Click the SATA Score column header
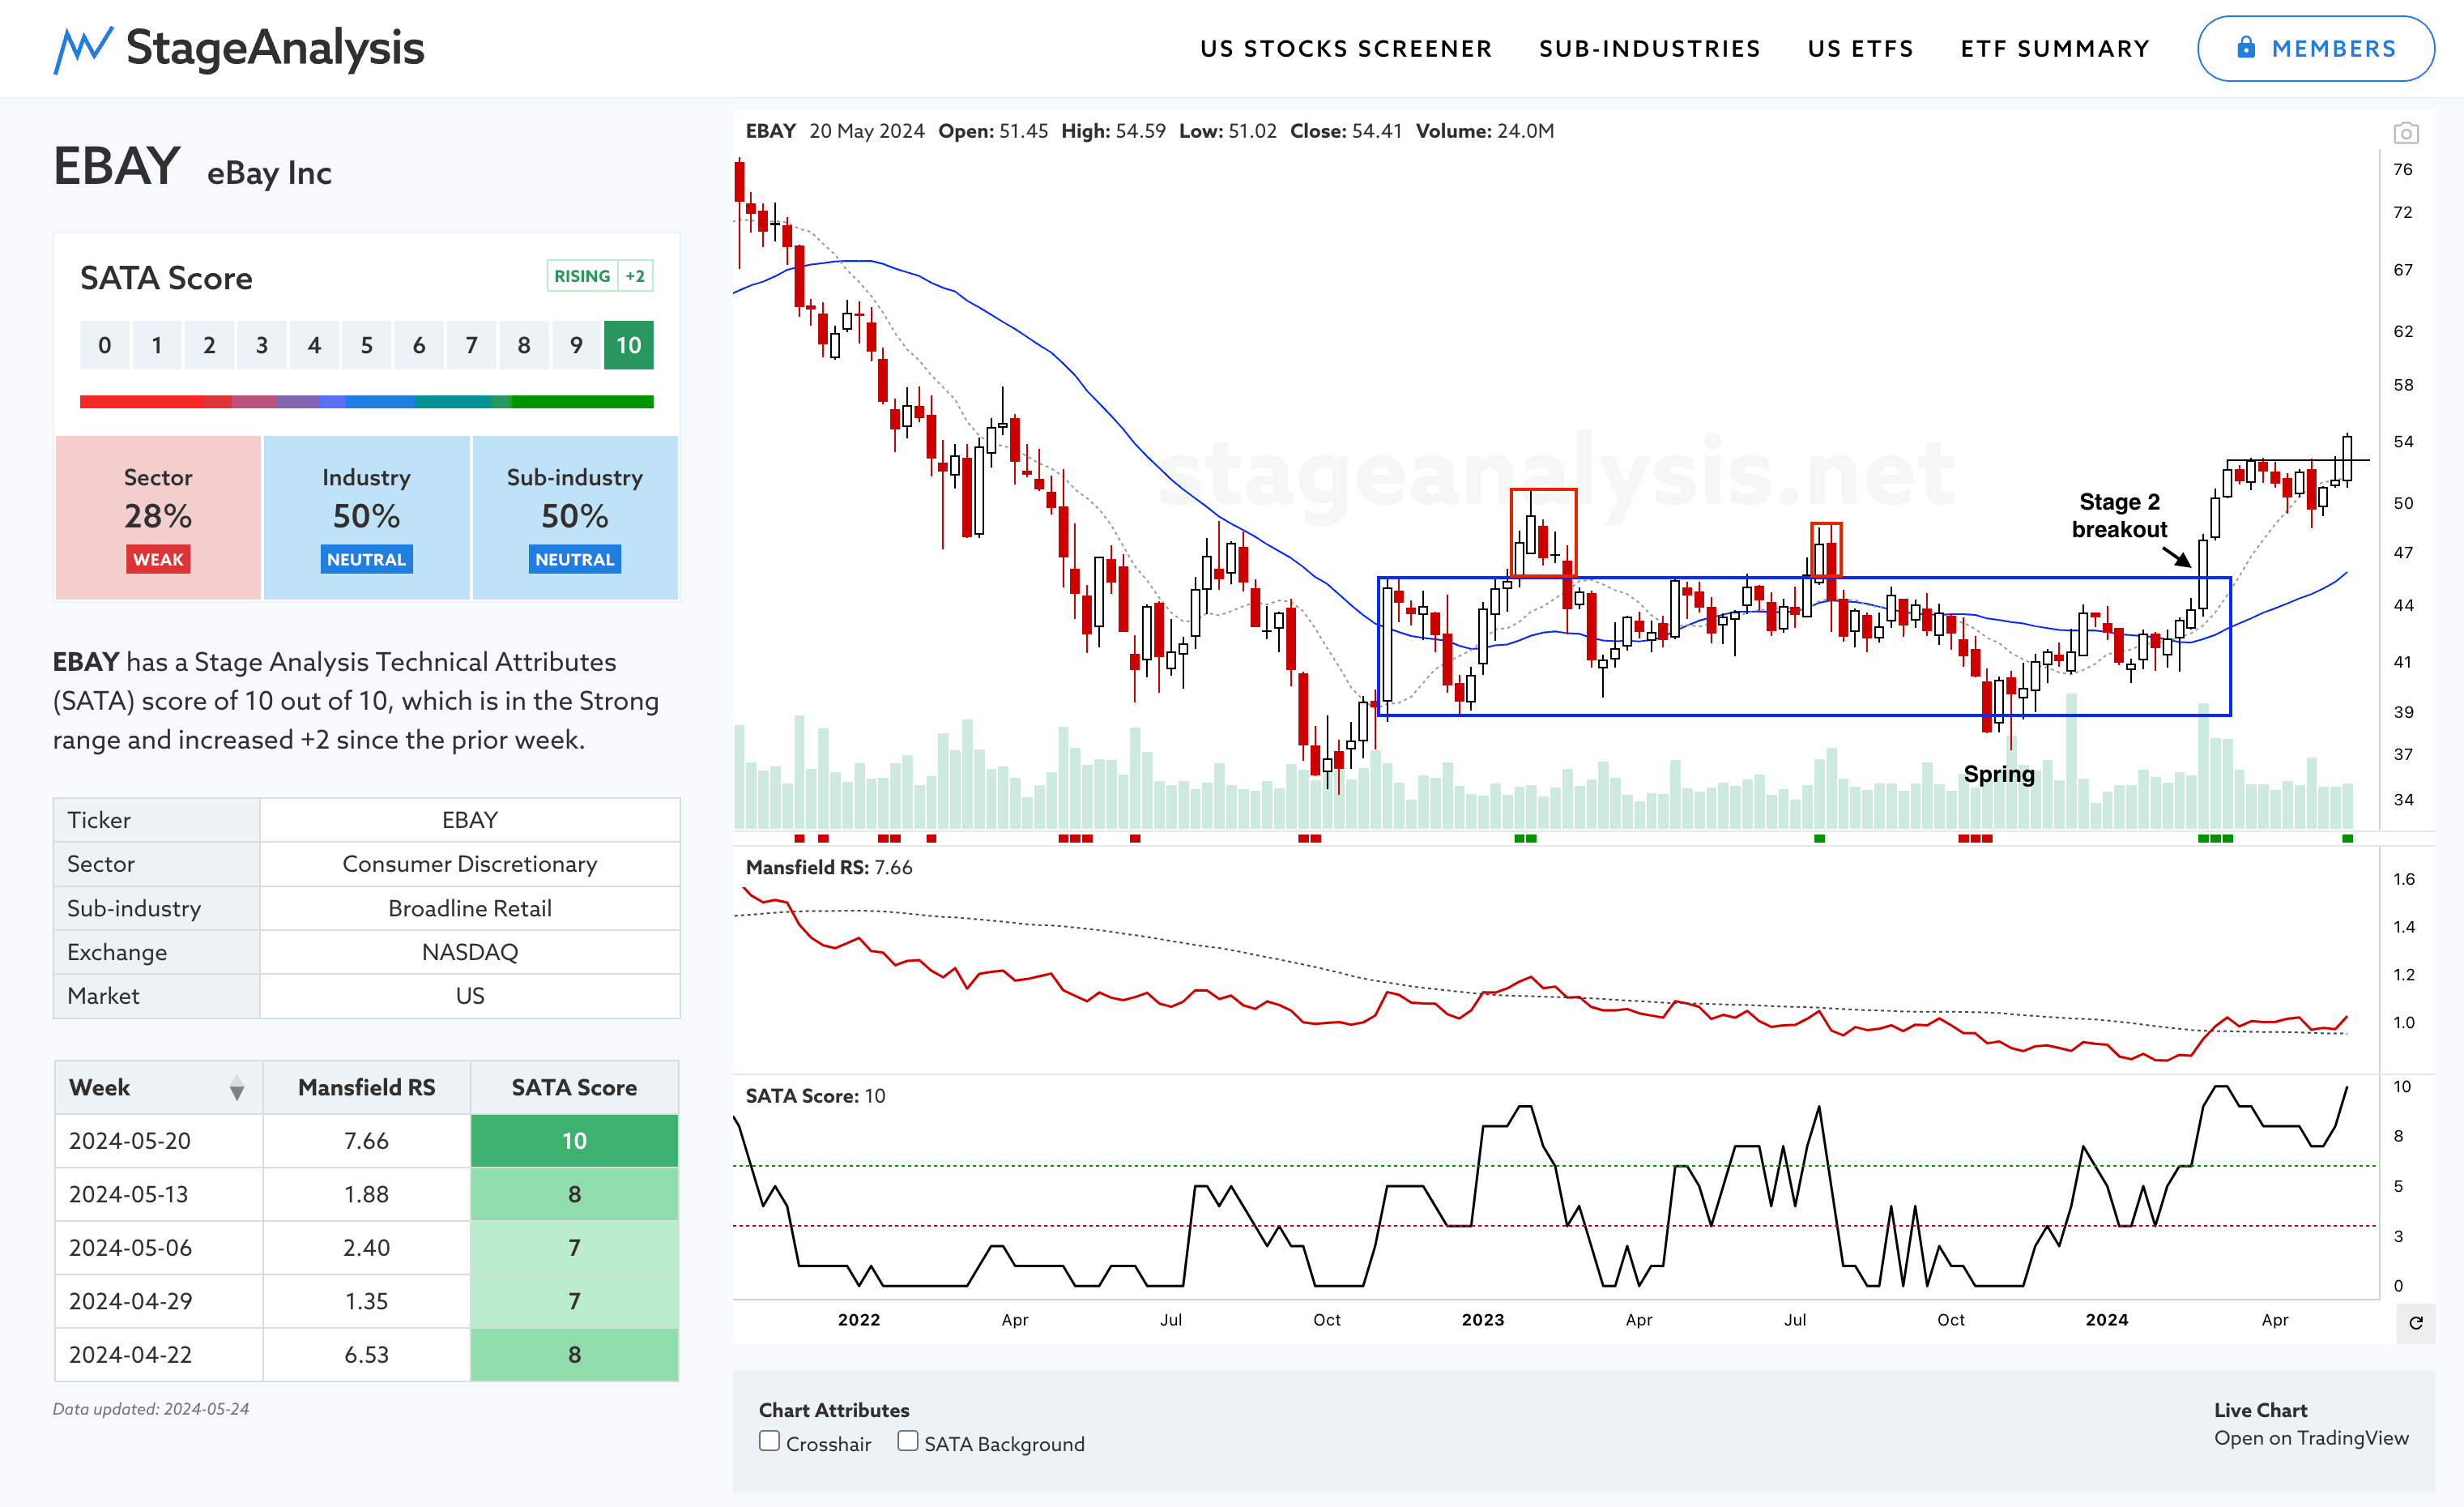Image resolution: width=2464 pixels, height=1507 pixels. 575,1088
